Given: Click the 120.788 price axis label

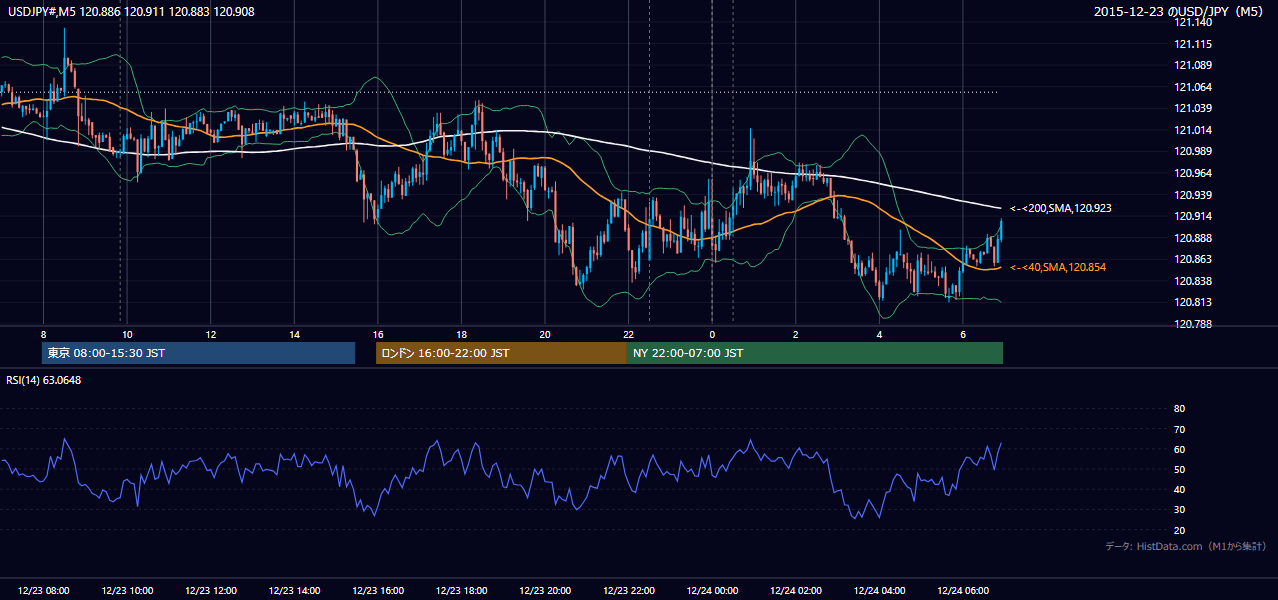Looking at the screenshot, I should [1193, 324].
